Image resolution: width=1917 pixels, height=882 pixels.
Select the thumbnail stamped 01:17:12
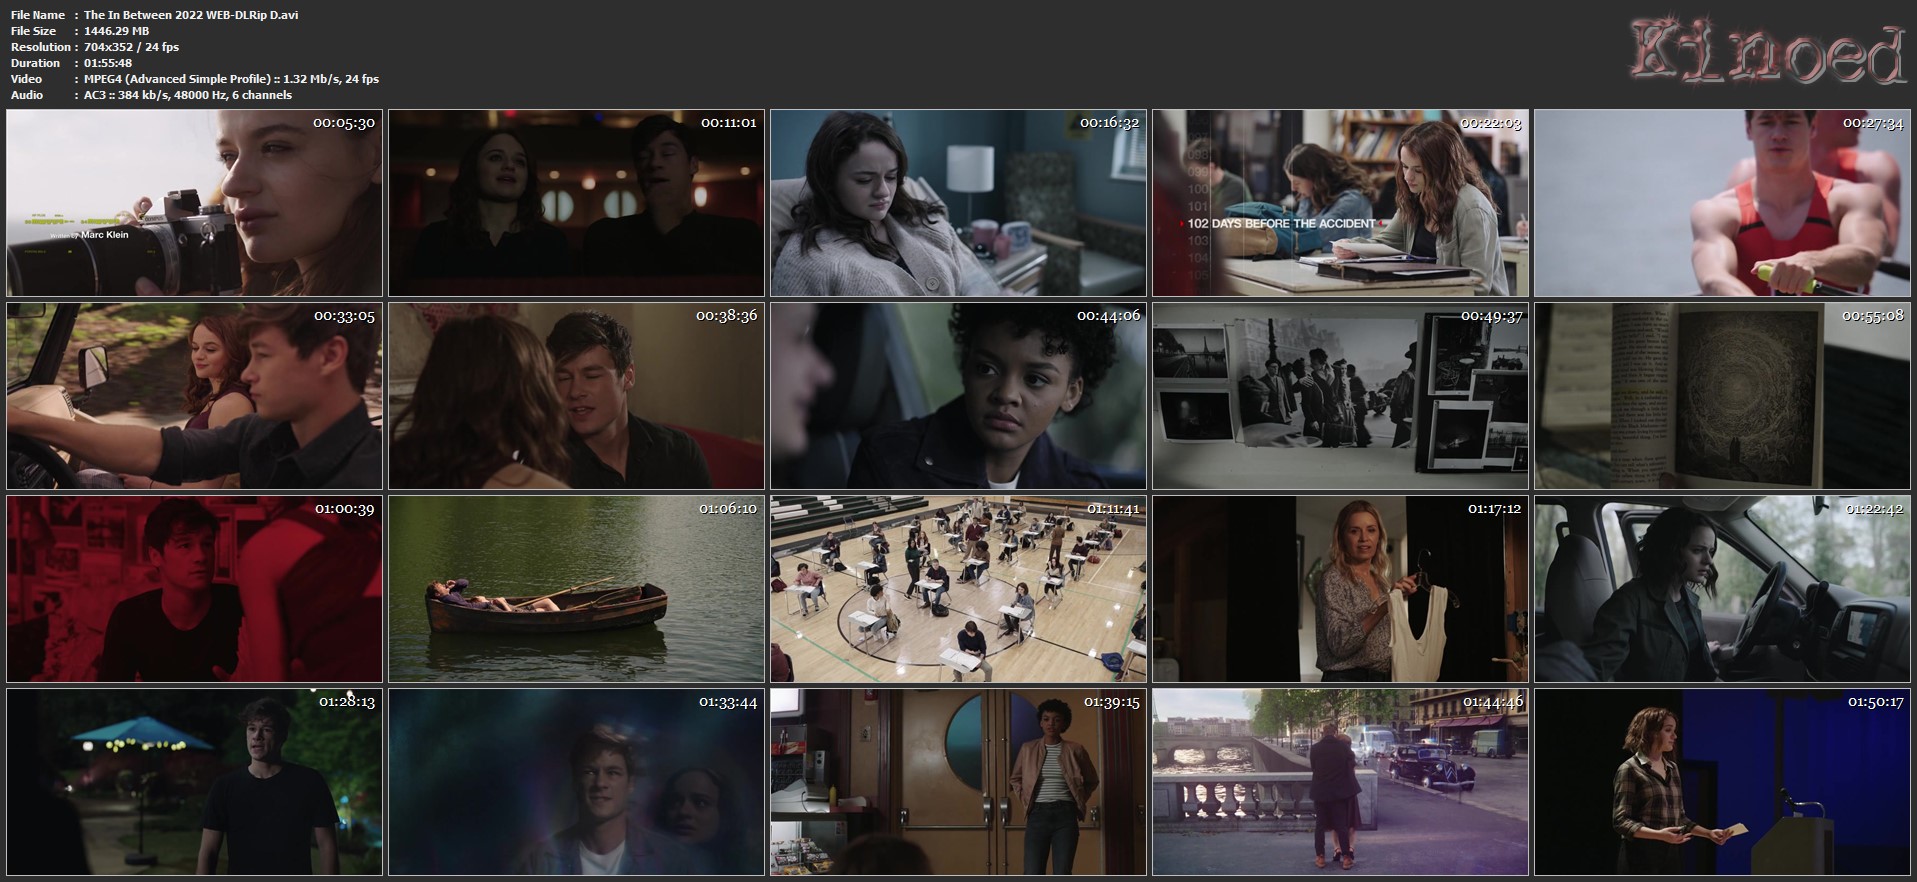click(1340, 589)
